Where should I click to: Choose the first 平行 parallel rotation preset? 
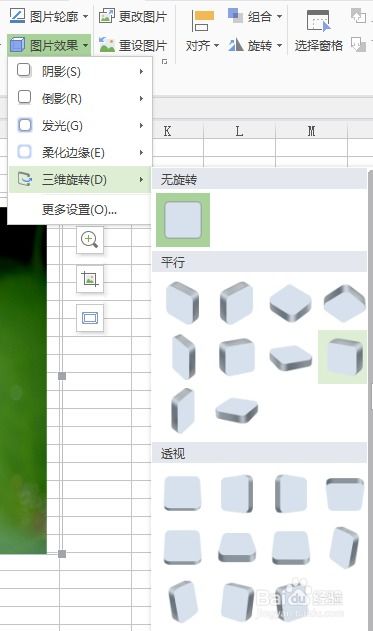182,303
